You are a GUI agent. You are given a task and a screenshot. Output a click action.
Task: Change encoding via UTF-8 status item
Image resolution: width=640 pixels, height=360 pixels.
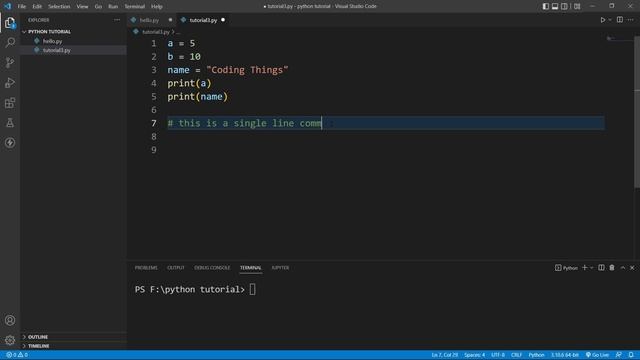coord(498,355)
